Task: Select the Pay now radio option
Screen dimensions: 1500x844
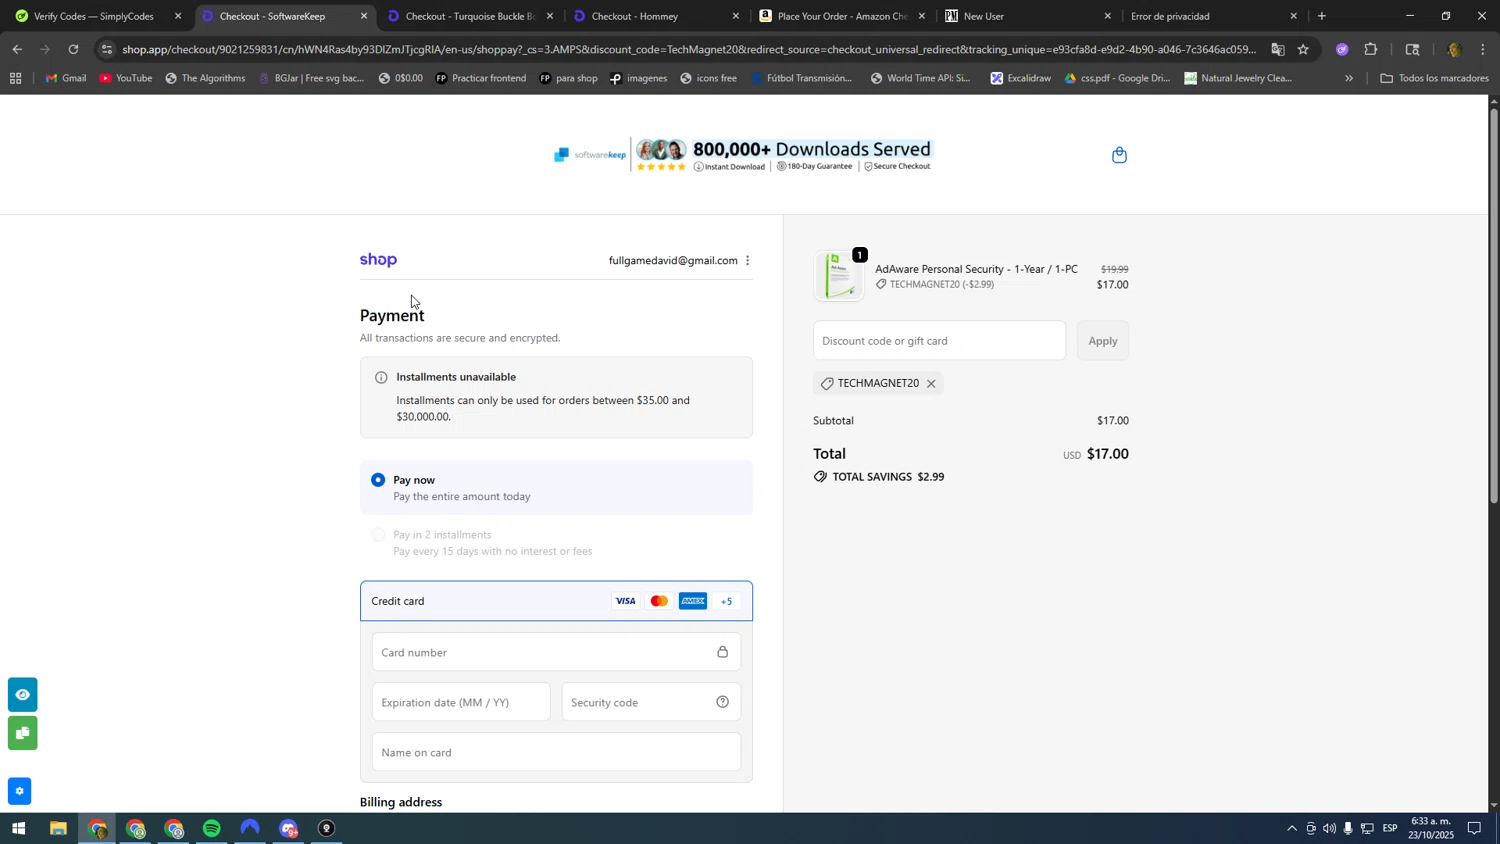Action: [378, 480]
